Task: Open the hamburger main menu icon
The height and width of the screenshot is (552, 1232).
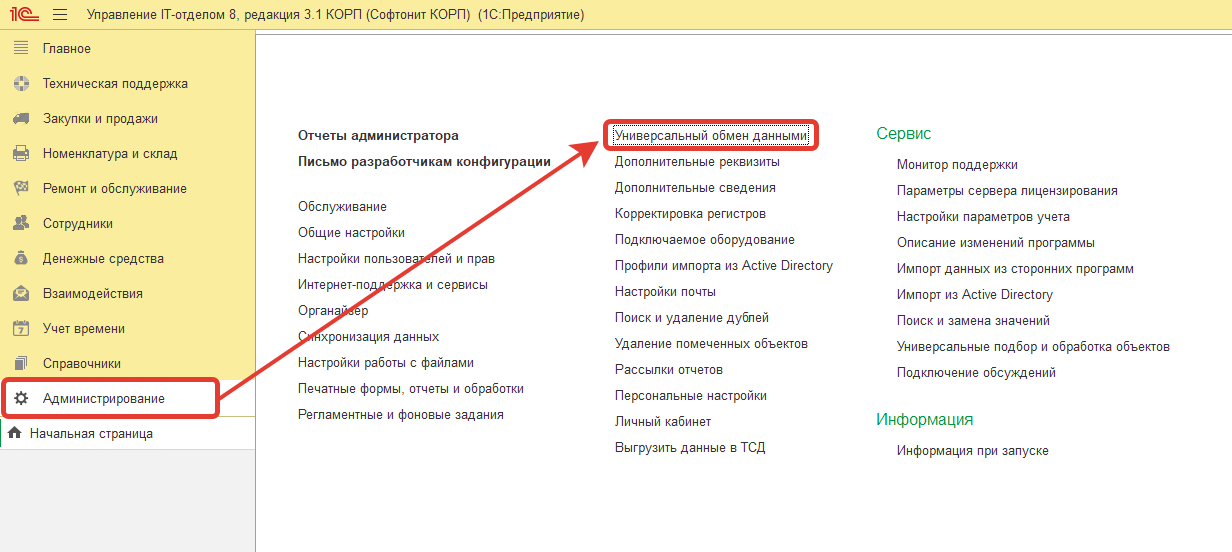Action: coord(59,15)
